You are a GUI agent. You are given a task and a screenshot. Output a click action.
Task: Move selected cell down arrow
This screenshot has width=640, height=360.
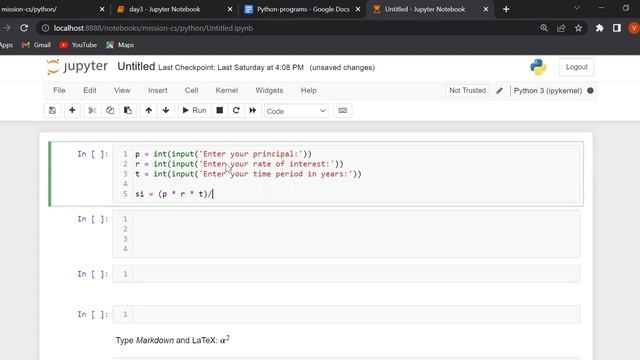[x=166, y=111]
